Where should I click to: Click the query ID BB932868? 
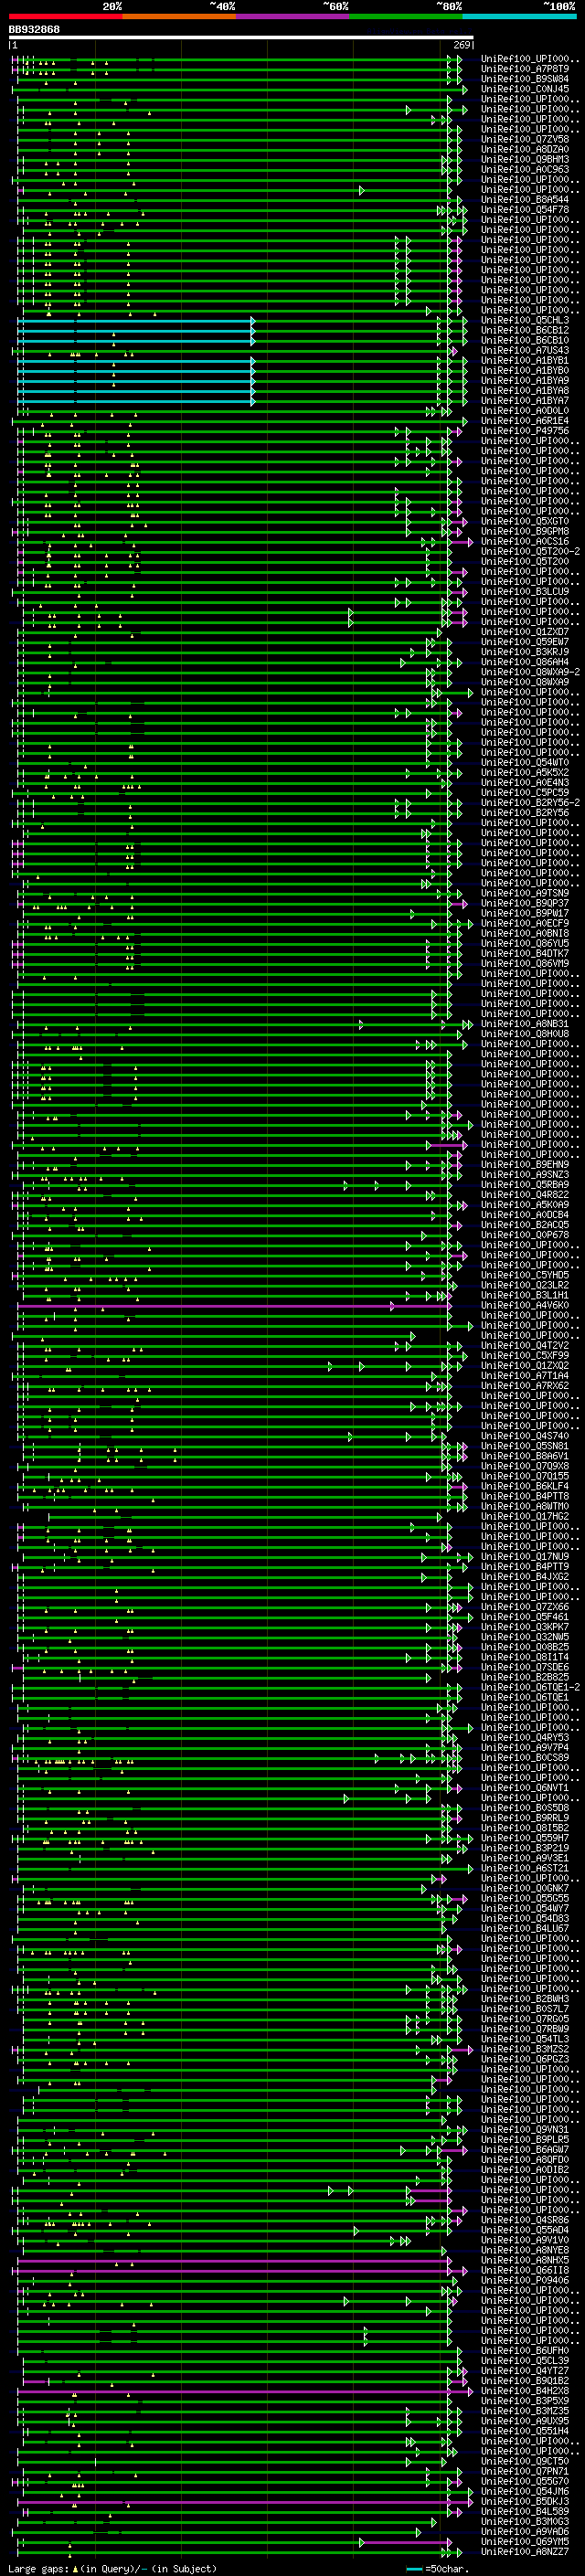34,30
